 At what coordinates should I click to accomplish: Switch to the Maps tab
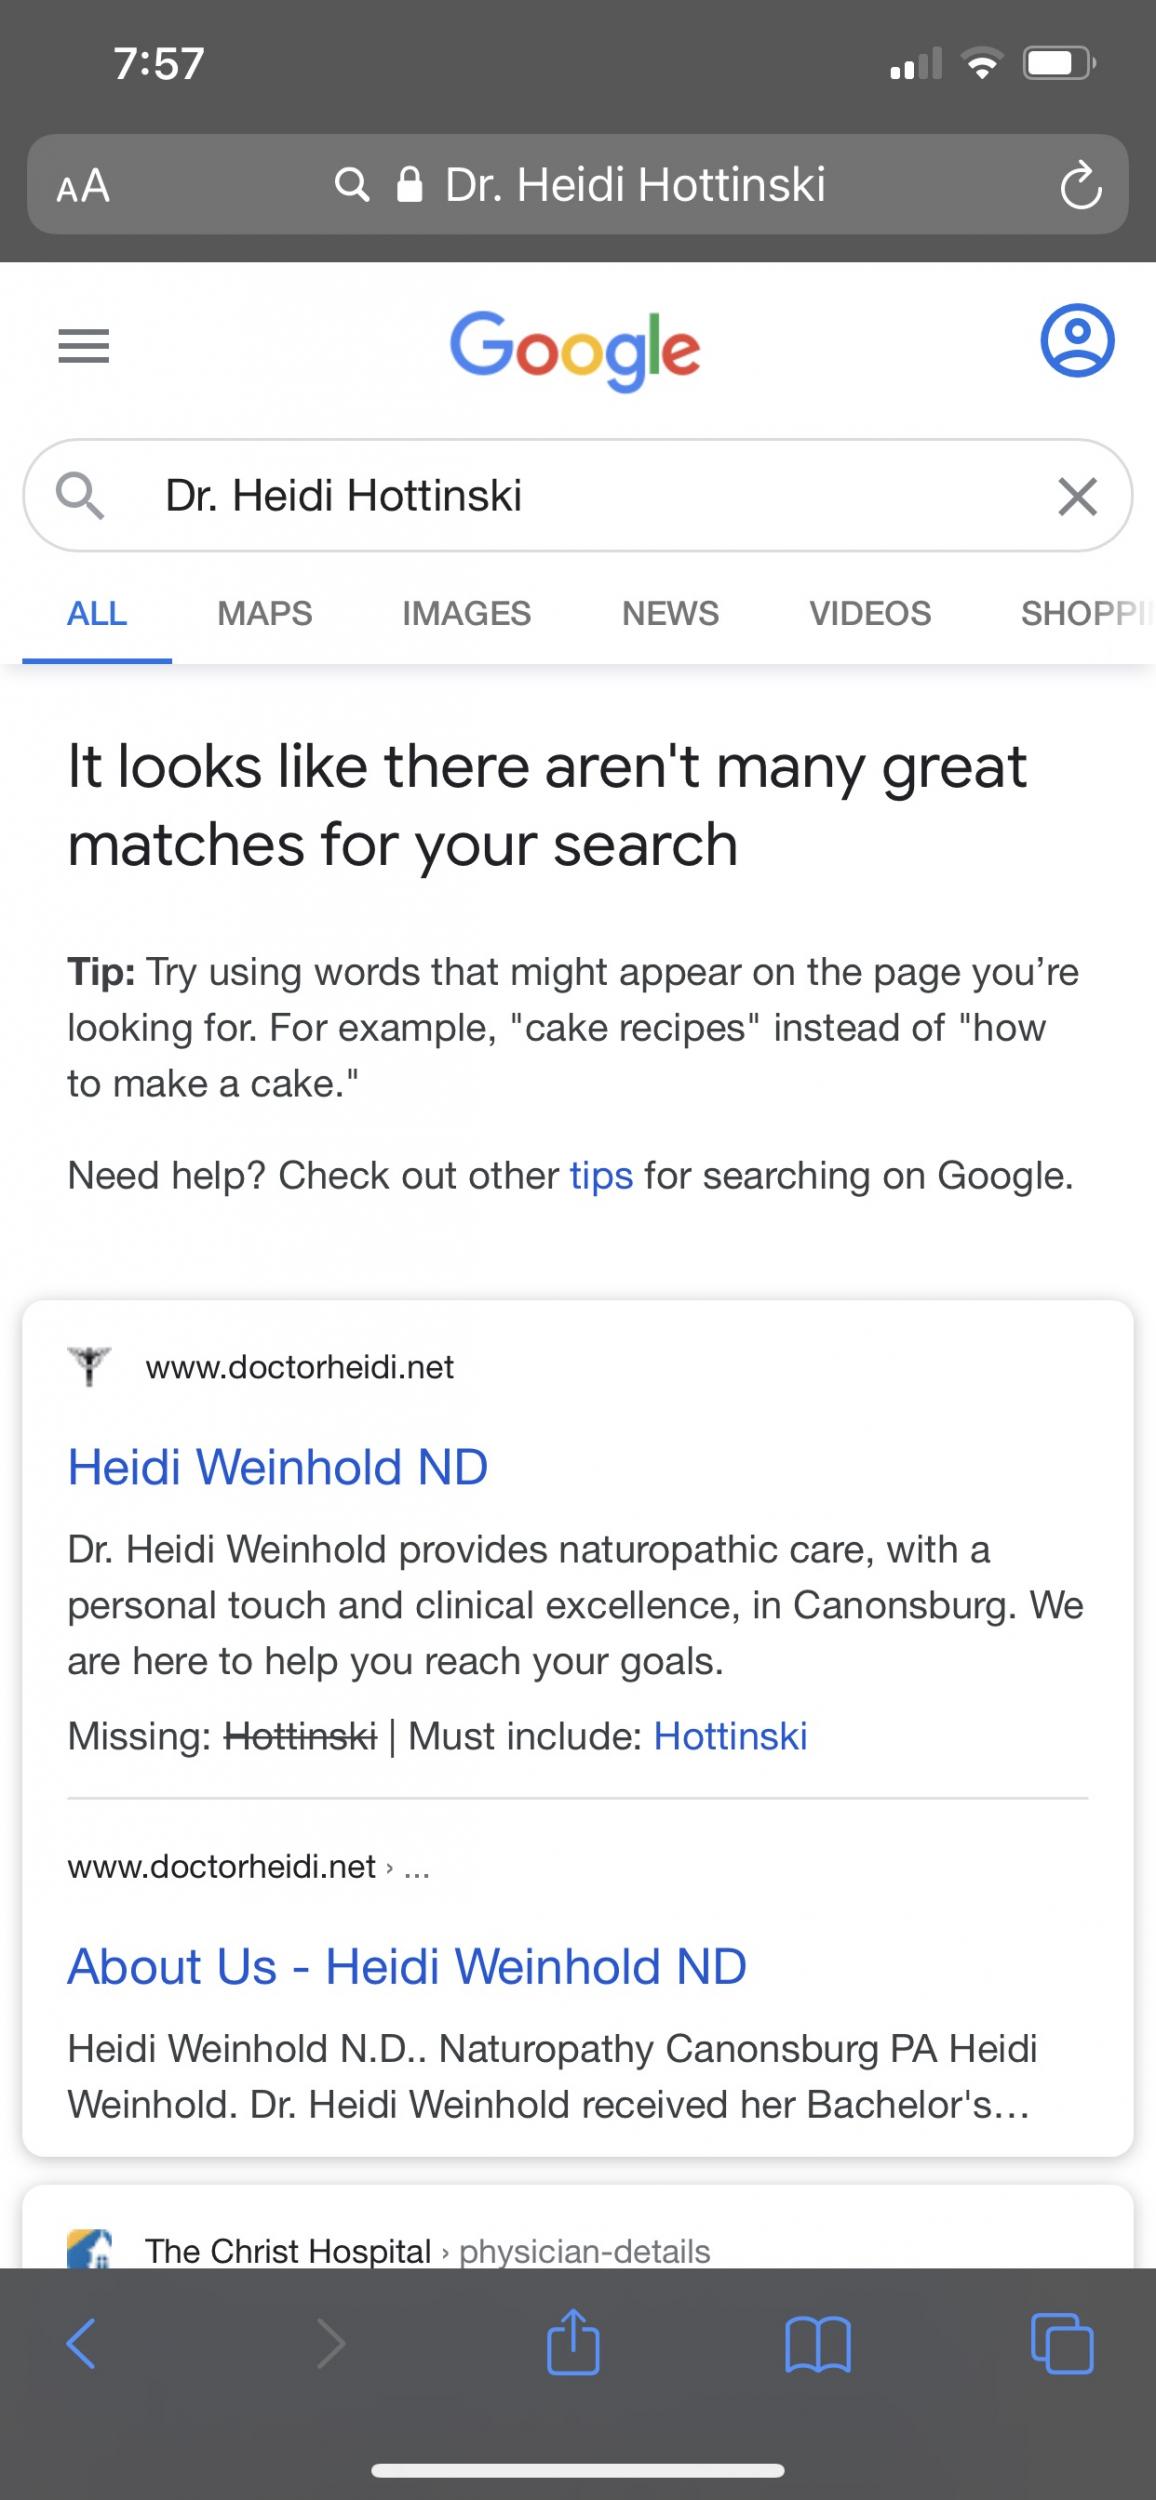(264, 613)
